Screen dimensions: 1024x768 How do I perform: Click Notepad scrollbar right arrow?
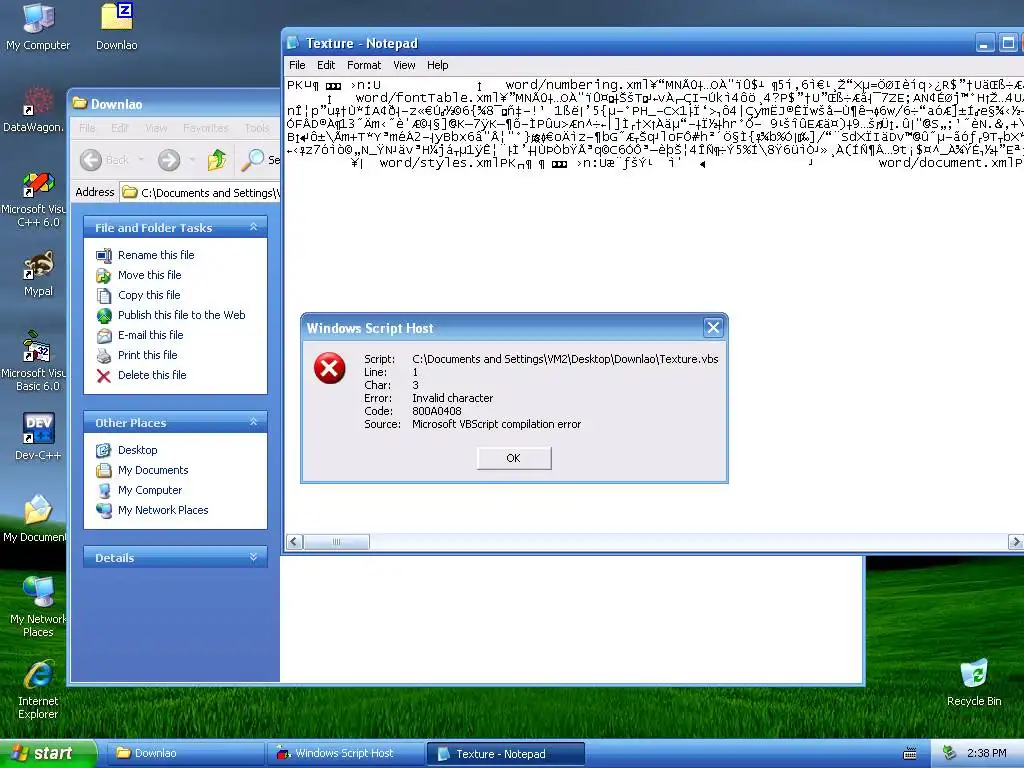pos(1016,542)
